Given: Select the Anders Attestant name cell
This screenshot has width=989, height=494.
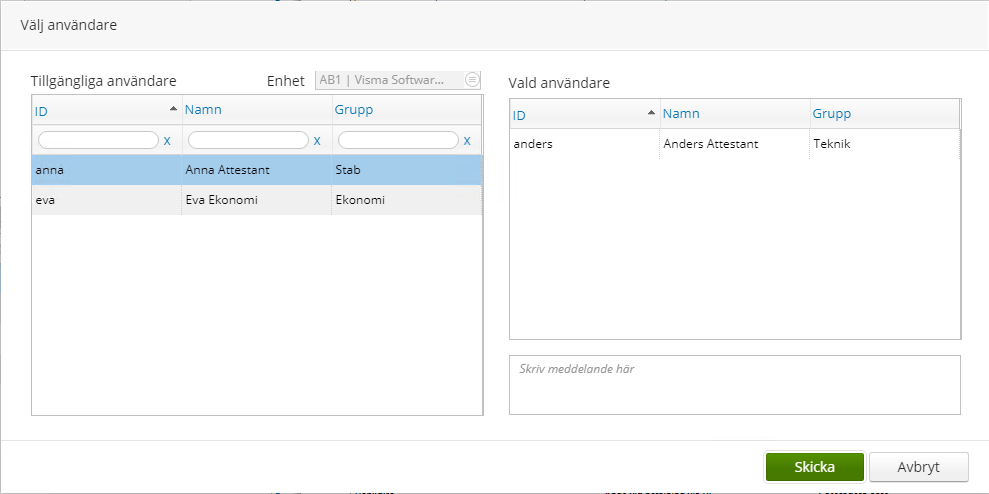Looking at the screenshot, I should (x=735, y=144).
